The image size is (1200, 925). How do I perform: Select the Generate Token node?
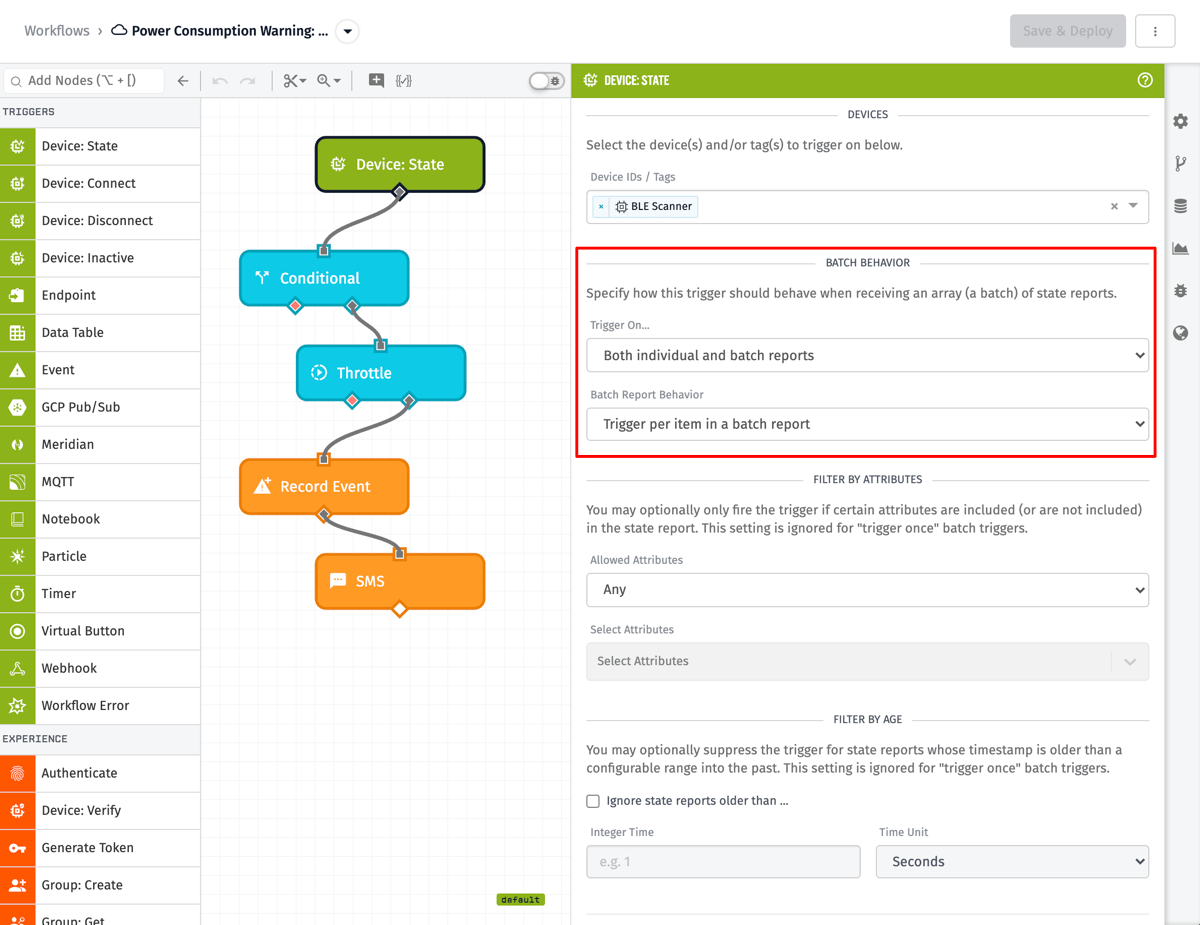(100, 848)
